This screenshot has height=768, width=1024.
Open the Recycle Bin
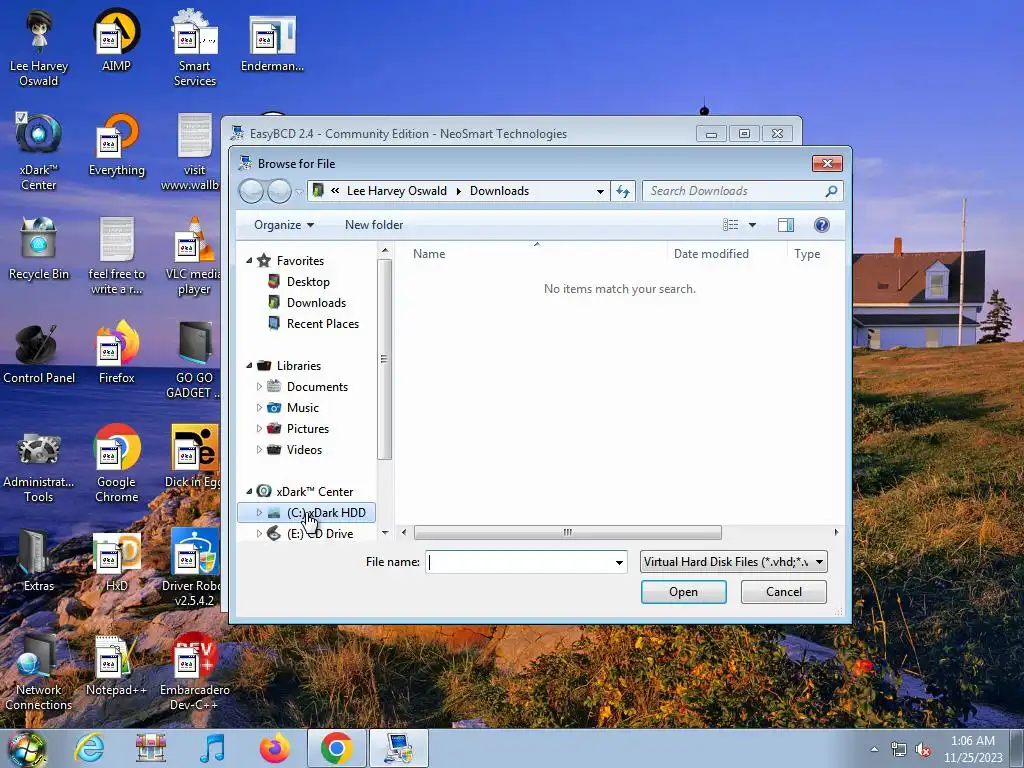pyautogui.click(x=39, y=248)
